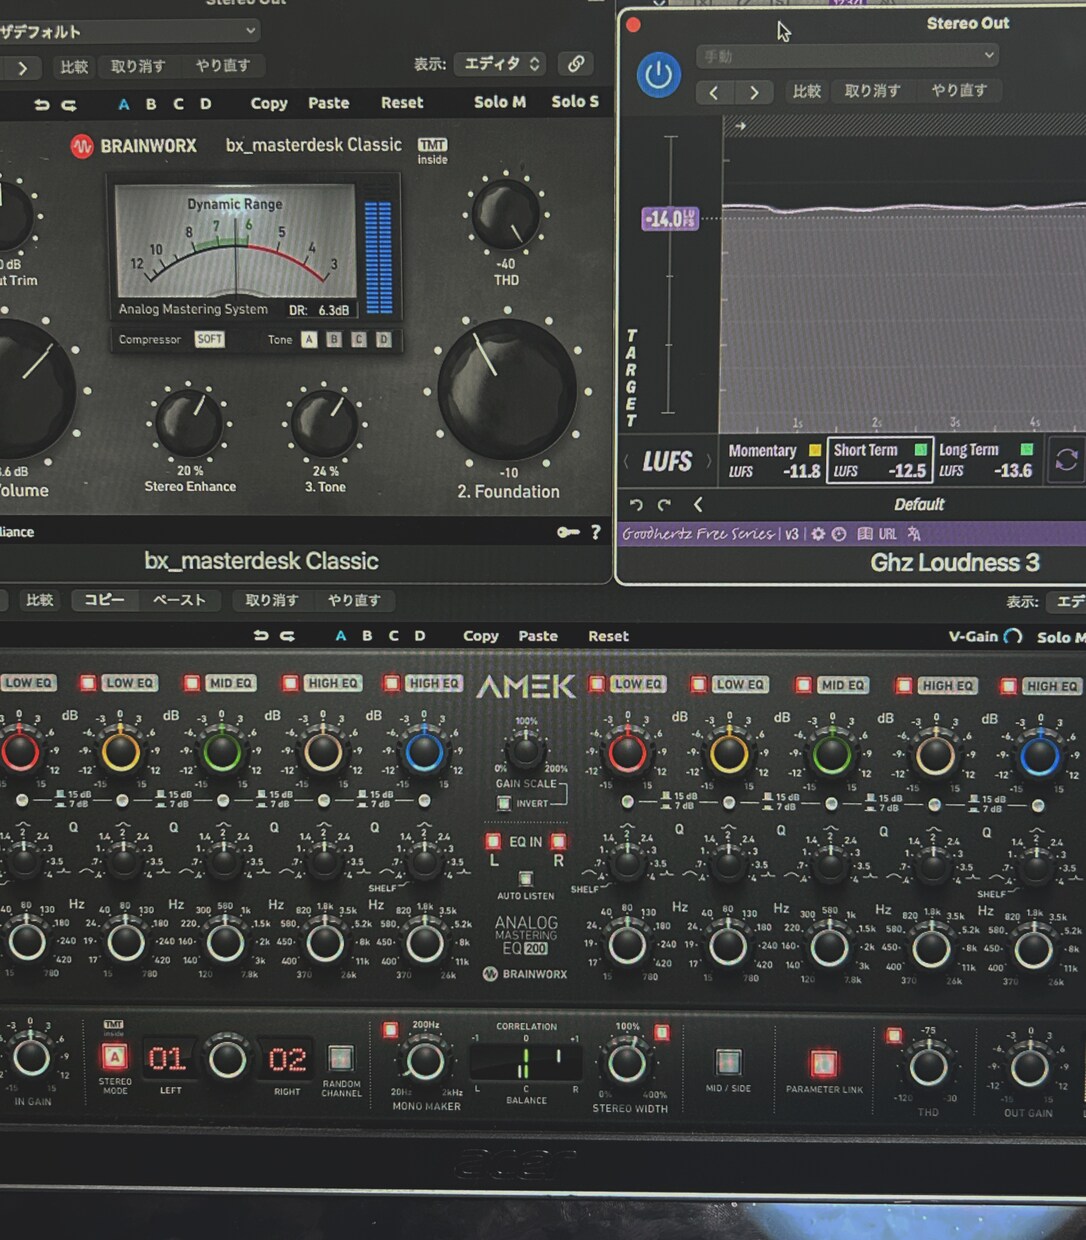
Task: Click right chevron of LUFS unit selector
Action: pyautogui.click(x=709, y=461)
